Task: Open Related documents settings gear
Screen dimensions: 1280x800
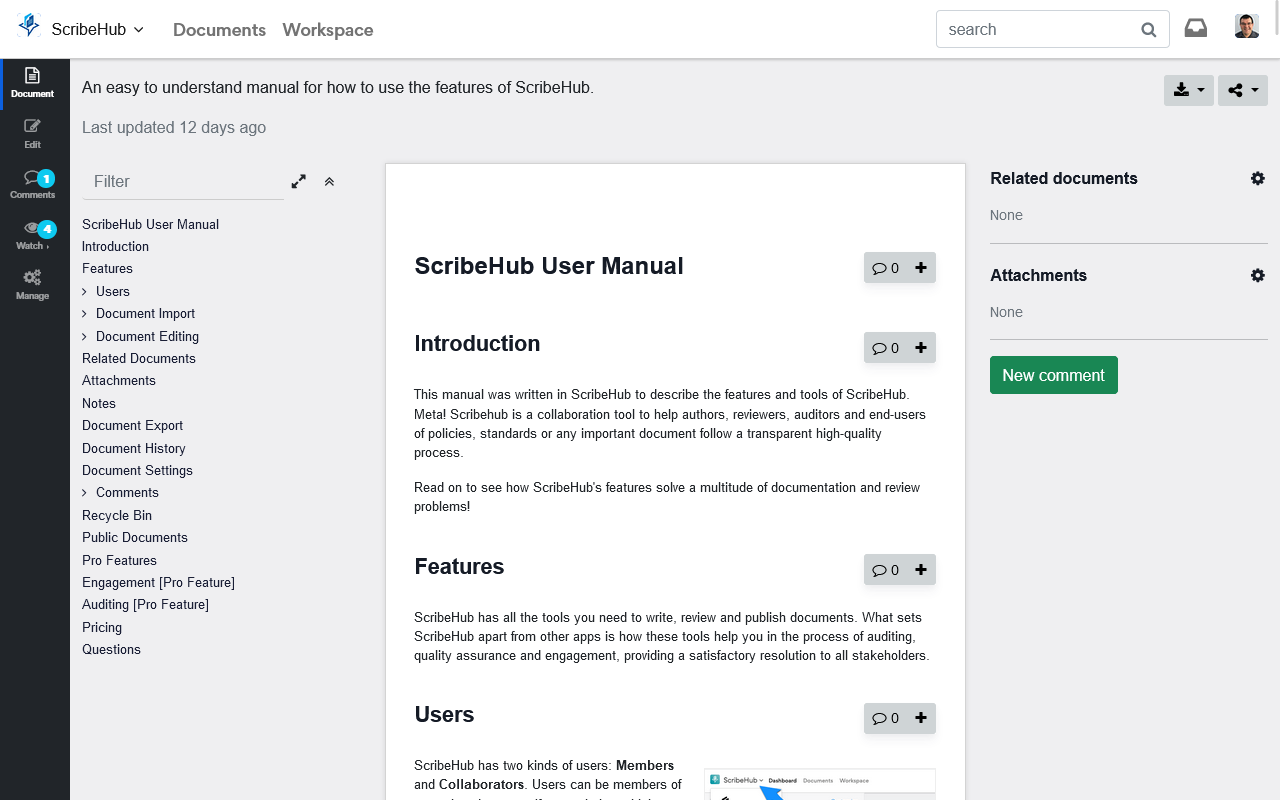Action: [x=1258, y=178]
